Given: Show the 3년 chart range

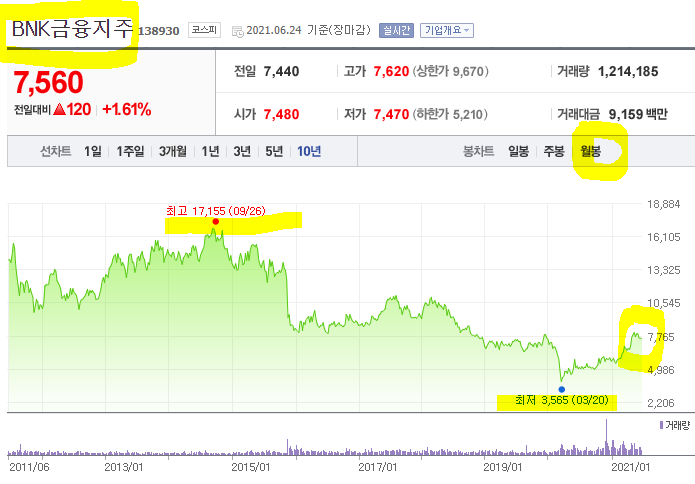Looking at the screenshot, I should click(242, 152).
